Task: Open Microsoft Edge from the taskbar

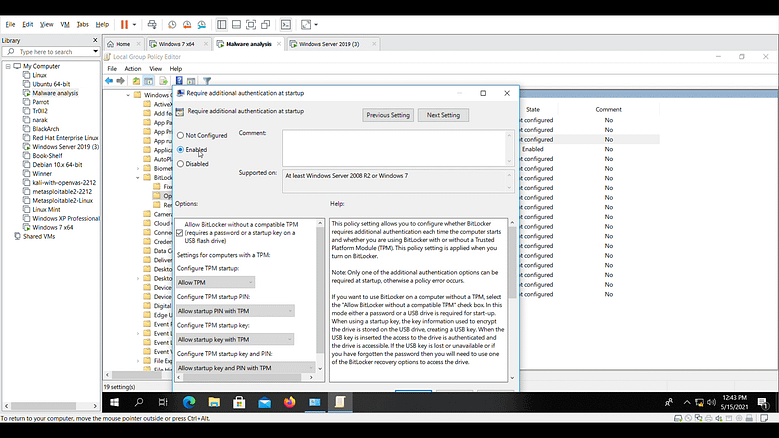Action: [x=189, y=402]
